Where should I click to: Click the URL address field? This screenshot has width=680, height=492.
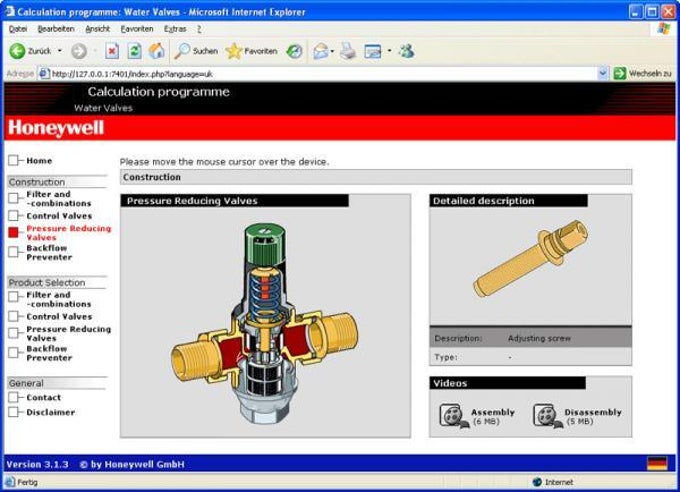pos(323,74)
